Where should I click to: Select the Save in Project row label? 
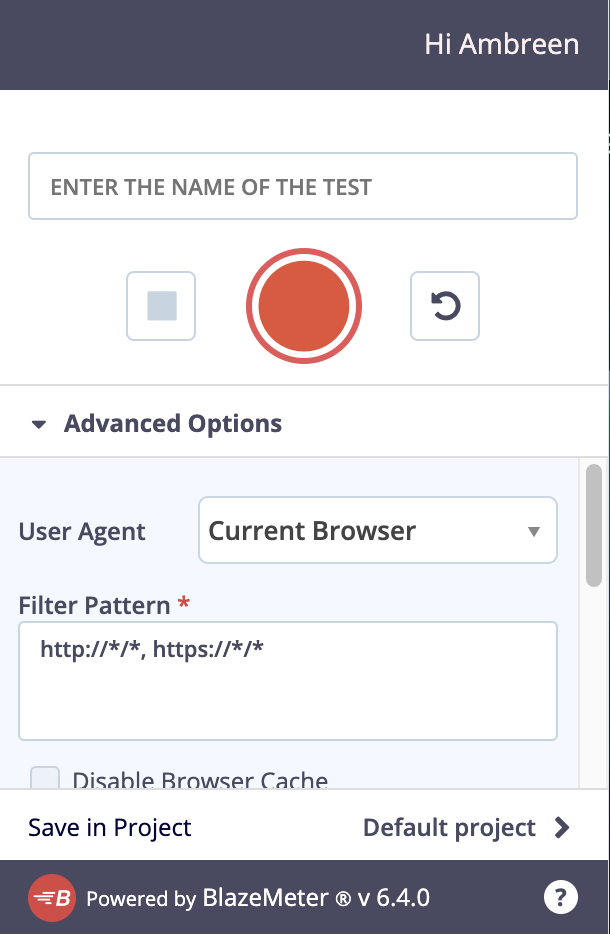110,828
